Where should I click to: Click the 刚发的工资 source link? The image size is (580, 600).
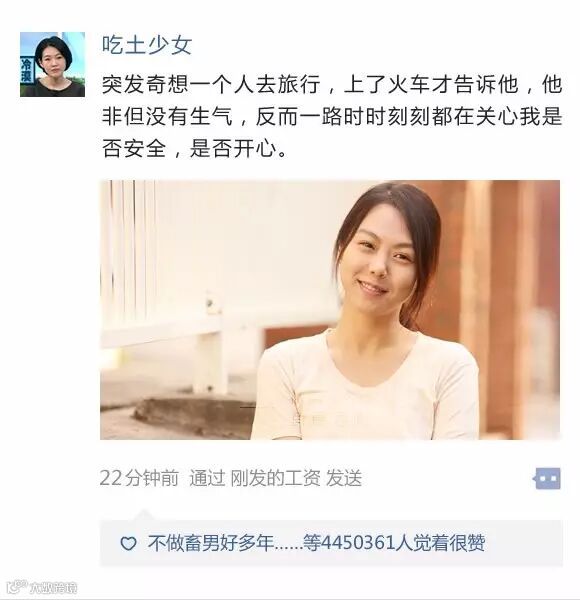click(275, 478)
